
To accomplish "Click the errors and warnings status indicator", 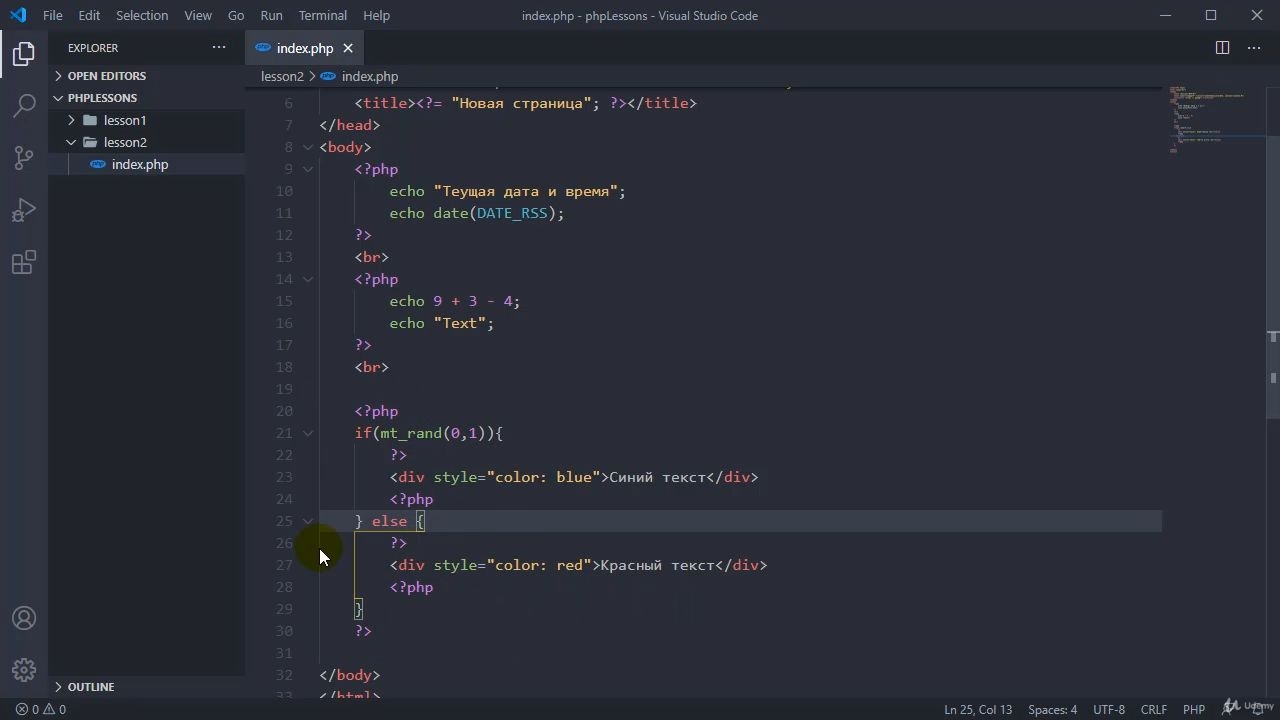I will [41, 709].
